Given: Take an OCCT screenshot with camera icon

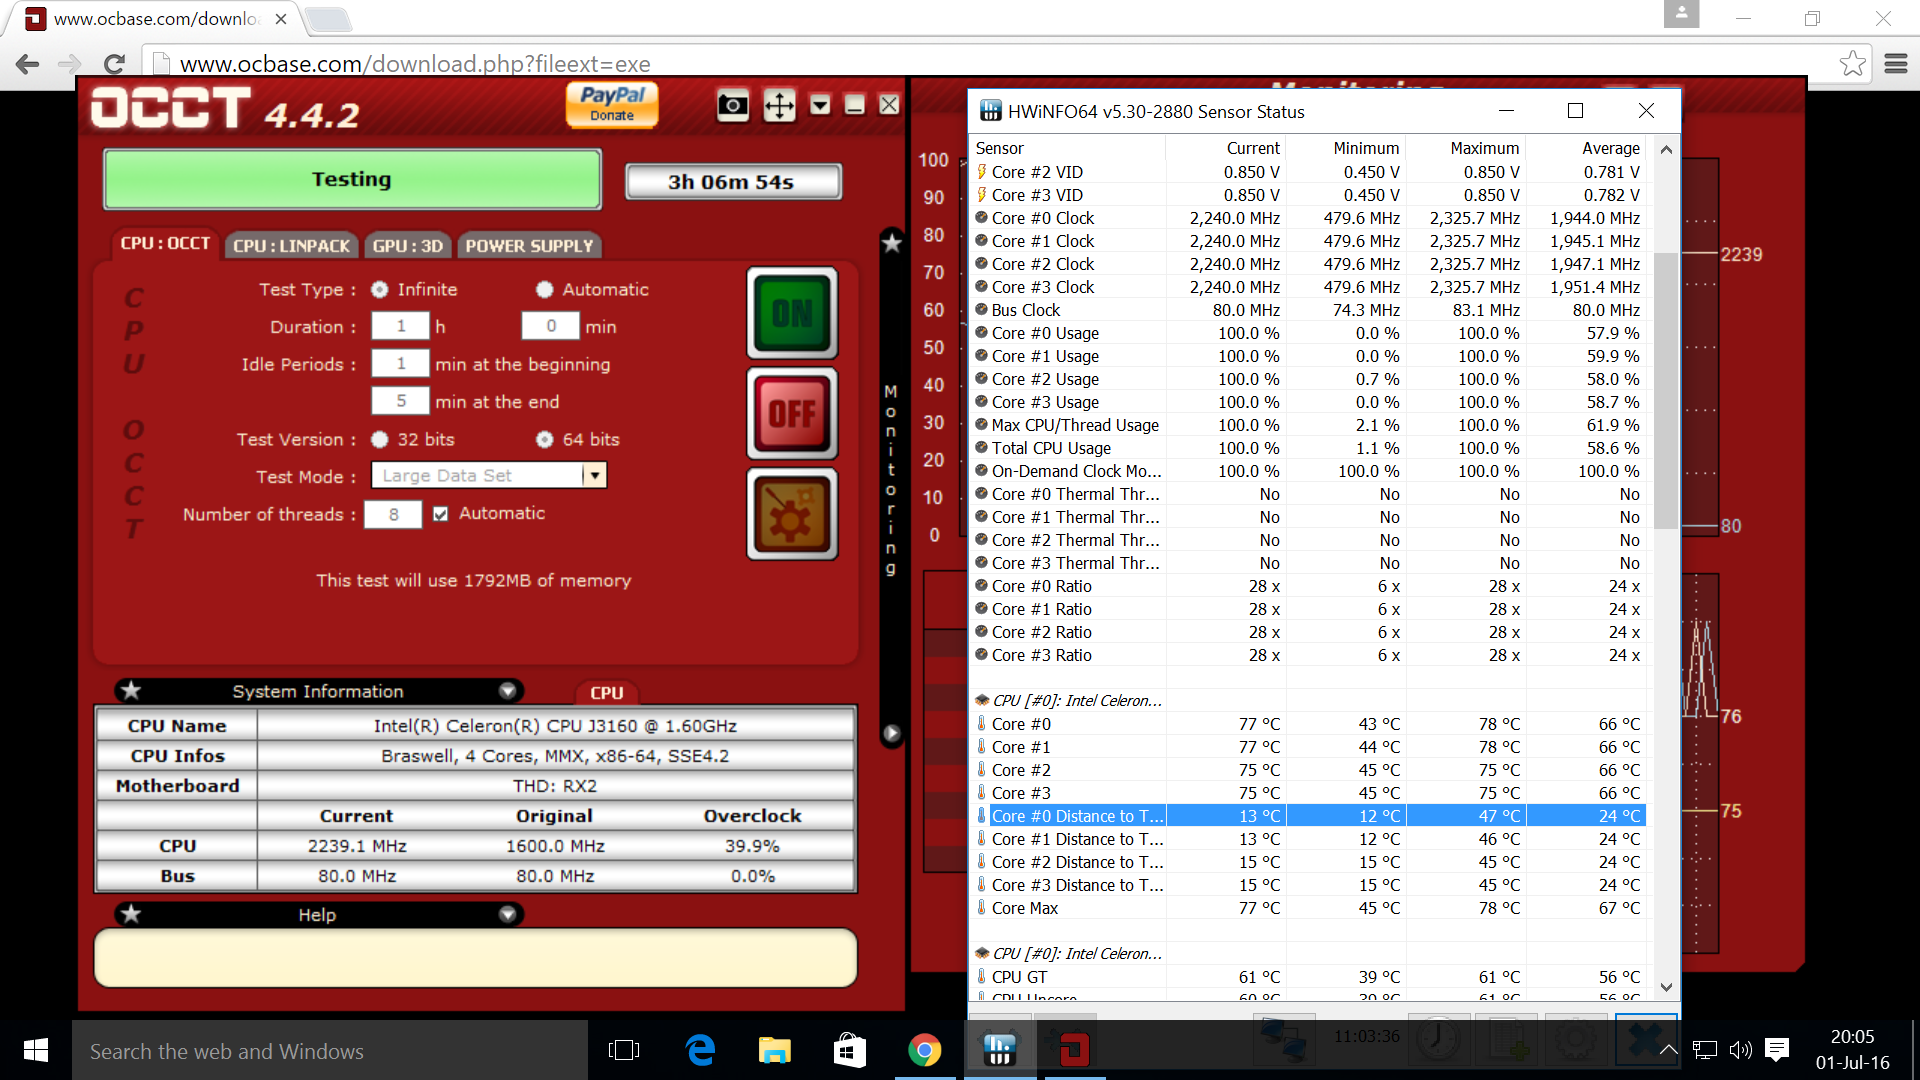Looking at the screenshot, I should point(733,105).
